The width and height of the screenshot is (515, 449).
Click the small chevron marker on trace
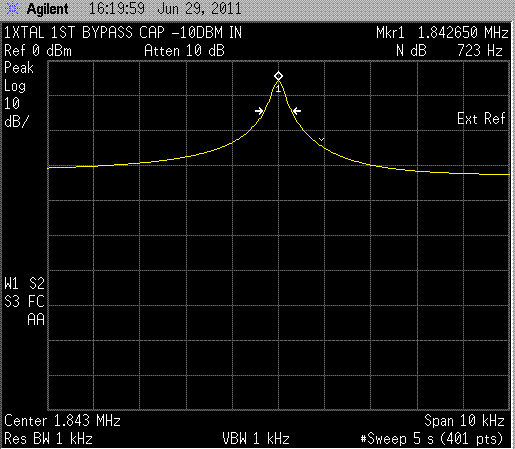point(321,139)
